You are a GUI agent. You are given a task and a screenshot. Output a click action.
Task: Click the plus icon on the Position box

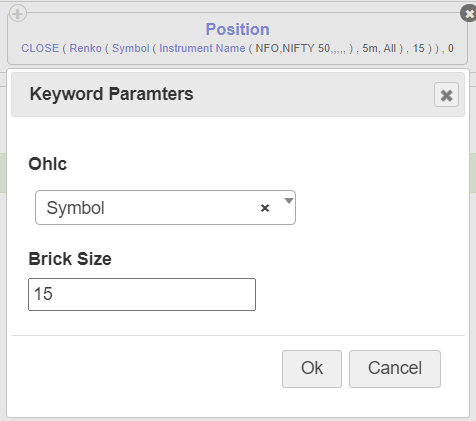(x=17, y=14)
